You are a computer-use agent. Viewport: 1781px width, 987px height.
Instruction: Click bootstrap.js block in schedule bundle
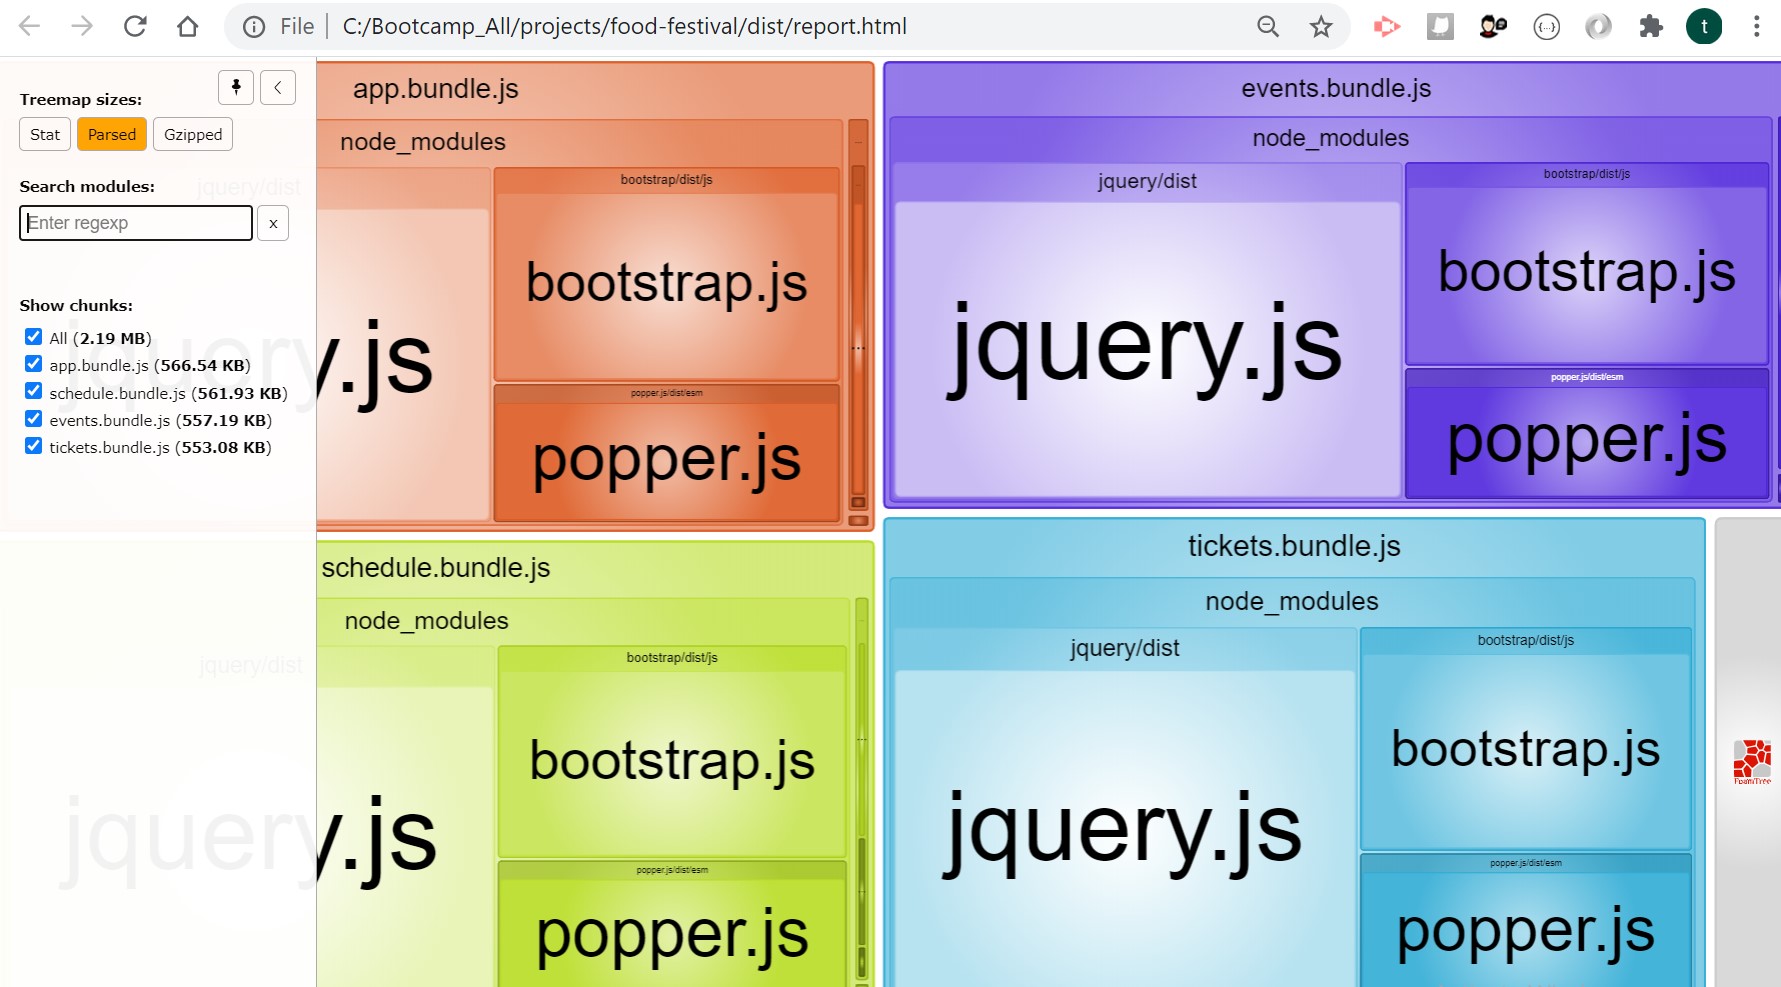[672, 763]
